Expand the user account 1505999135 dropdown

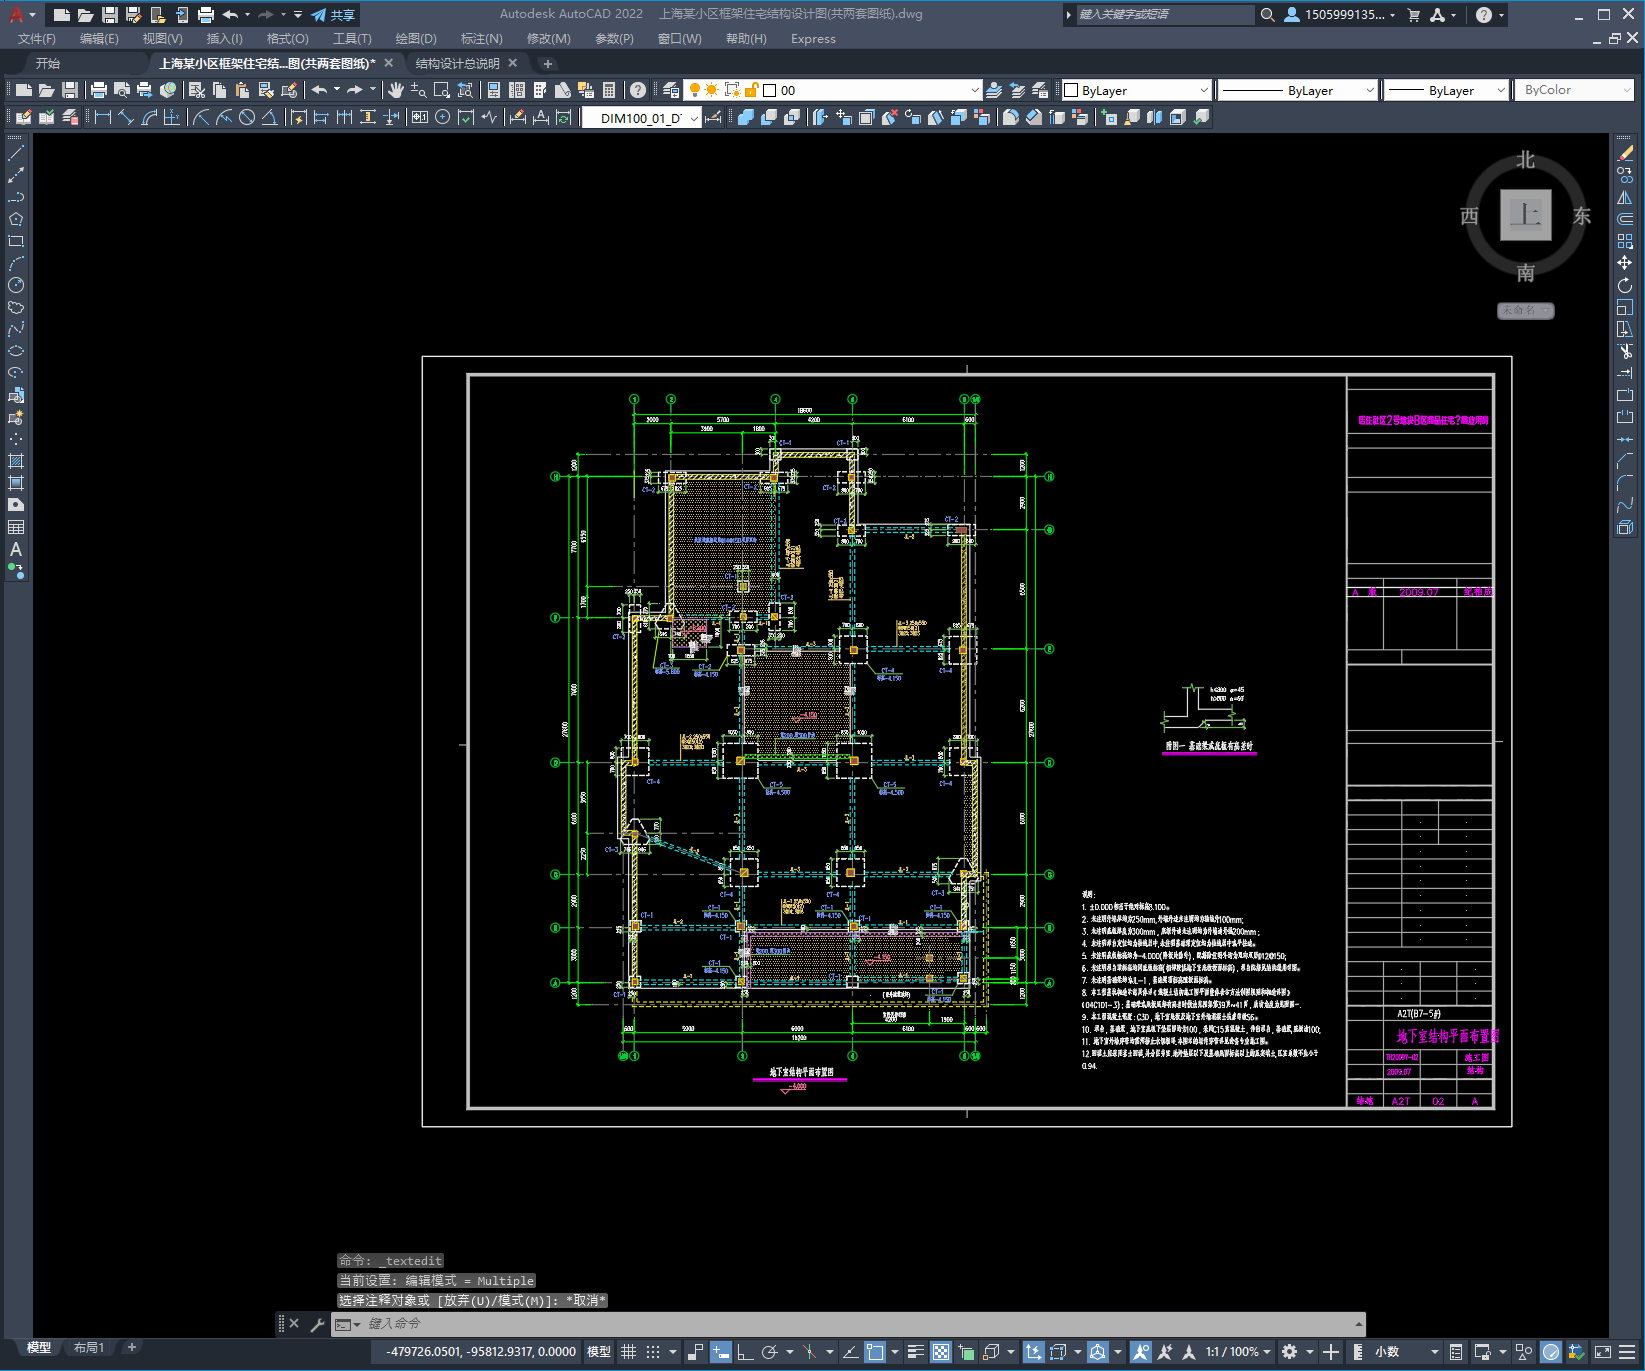(1393, 15)
